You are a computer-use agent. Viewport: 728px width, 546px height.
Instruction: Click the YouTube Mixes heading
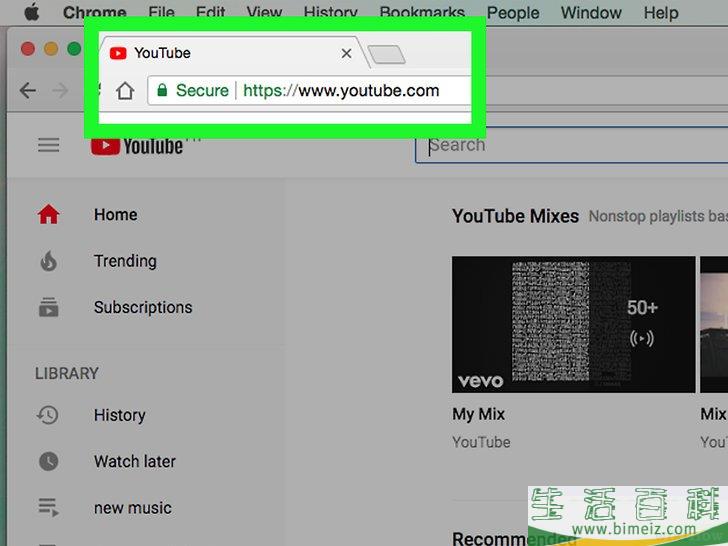pyautogui.click(x=515, y=216)
